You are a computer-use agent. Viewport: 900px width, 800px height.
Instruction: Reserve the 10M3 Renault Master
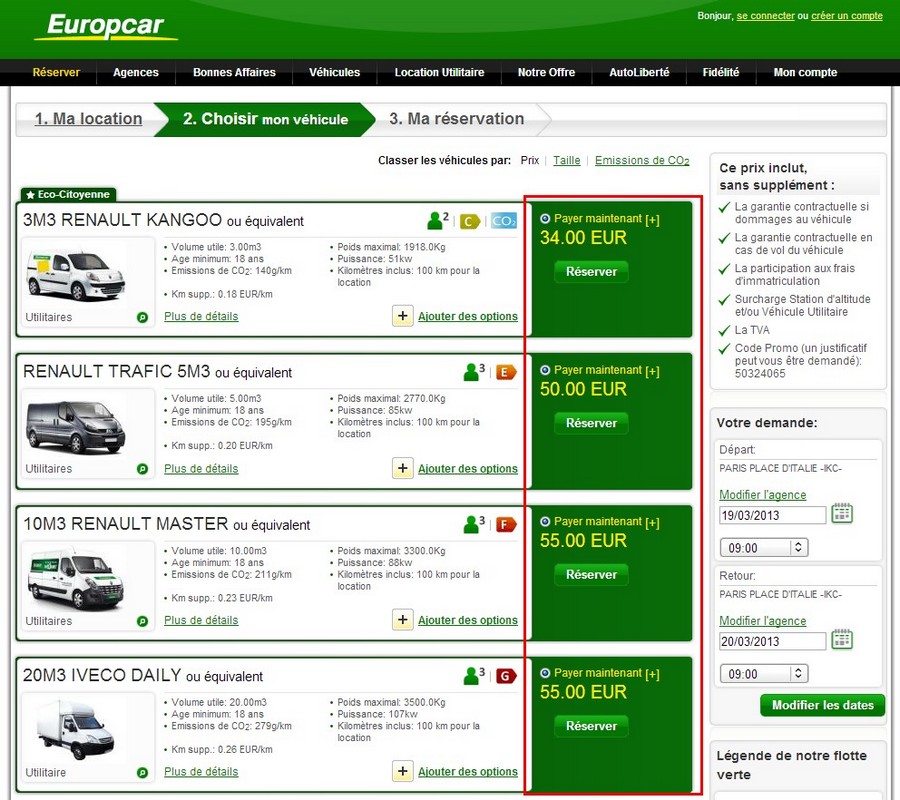point(591,574)
